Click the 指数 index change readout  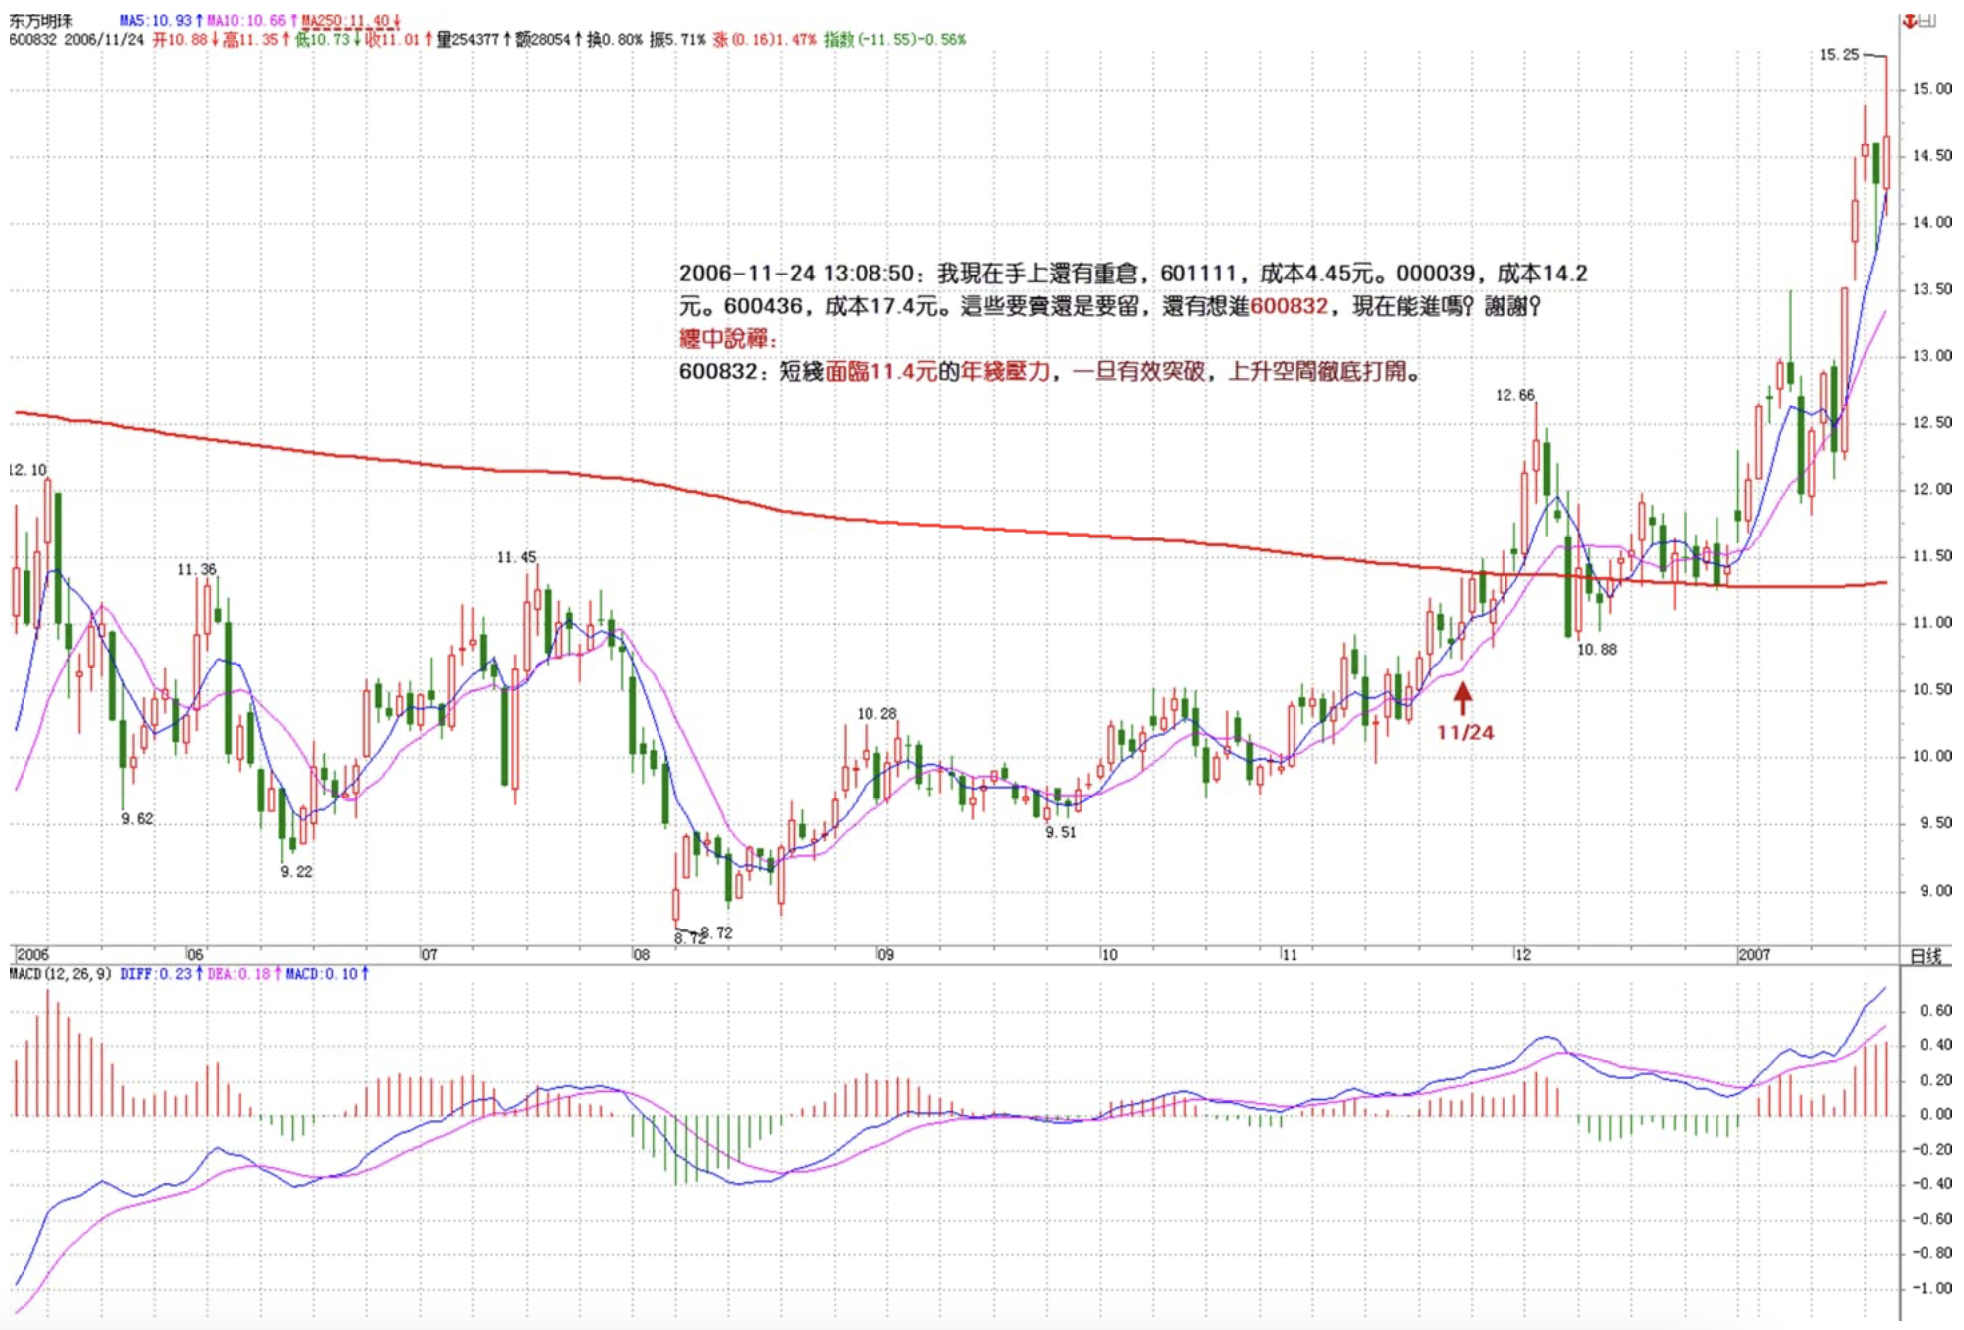pos(895,39)
